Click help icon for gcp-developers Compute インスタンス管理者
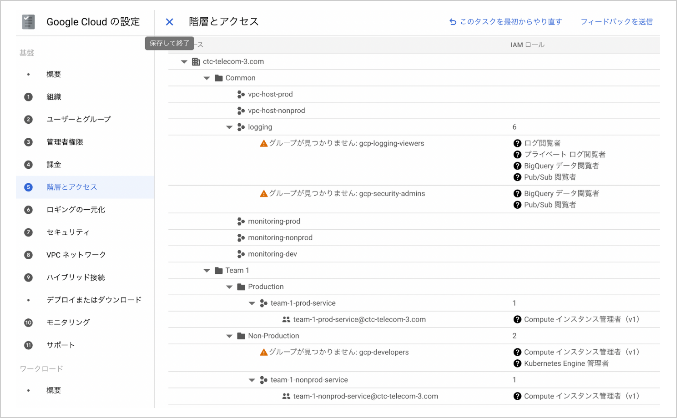Image resolution: width=677 pixels, height=418 pixels. click(x=517, y=352)
